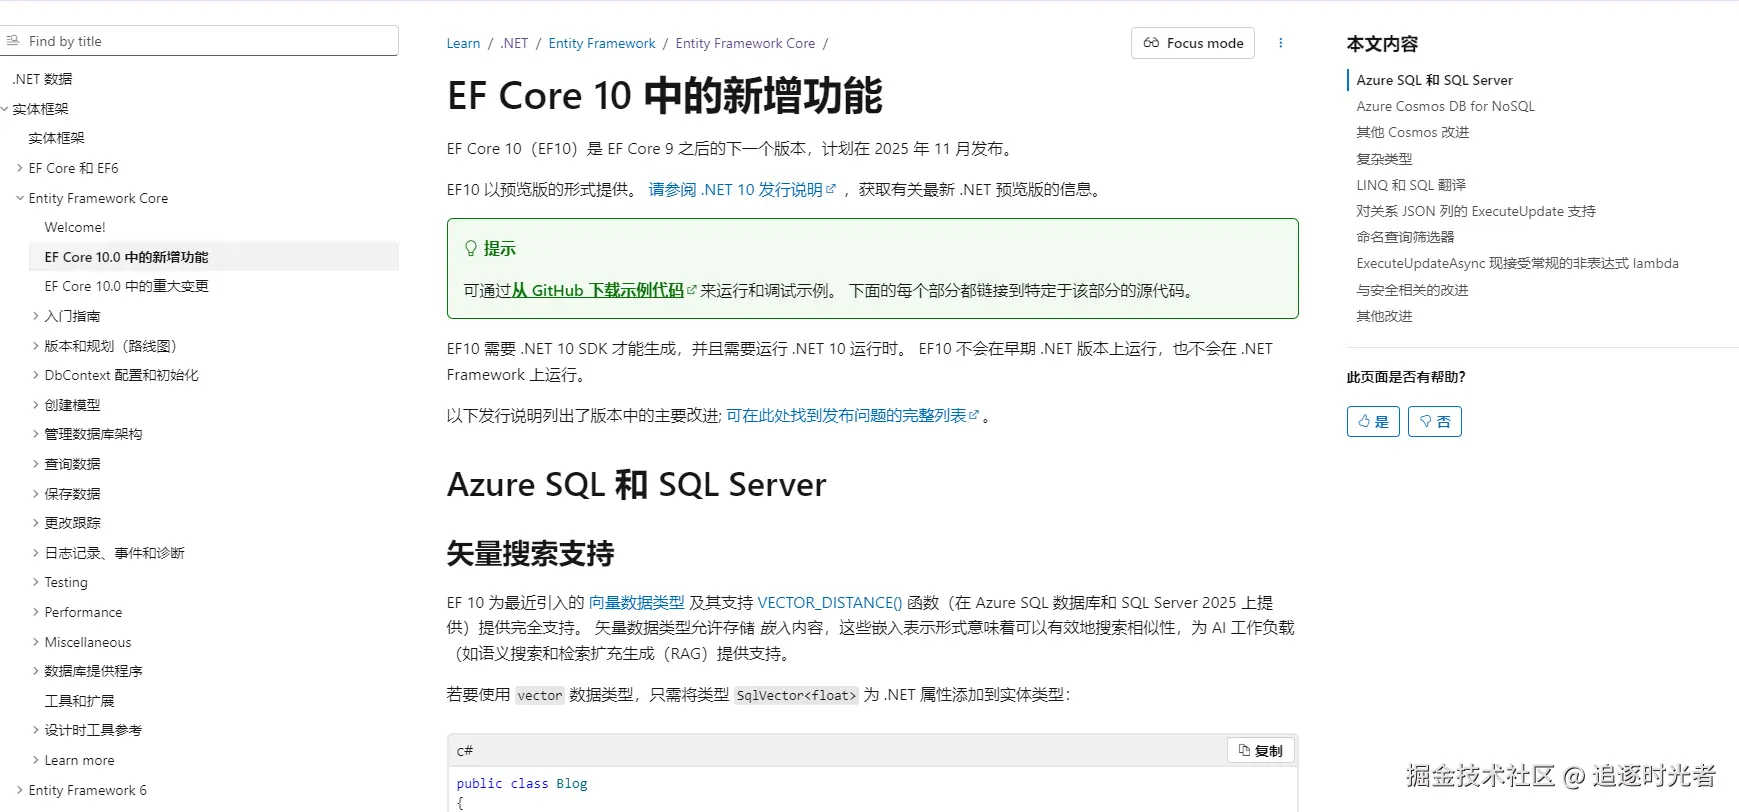
Task: Go to Entity Framework breadcrumb
Action: [602, 43]
